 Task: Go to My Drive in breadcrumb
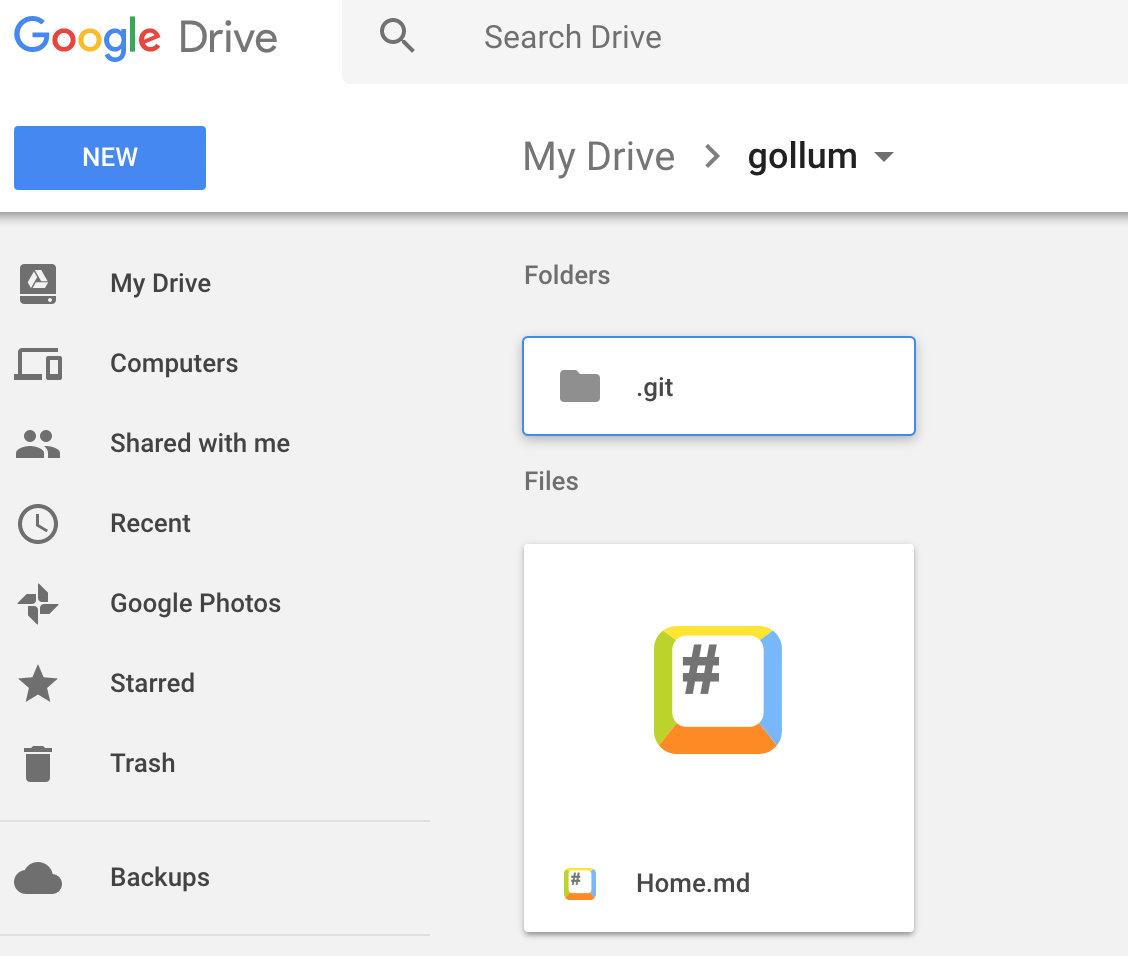coord(599,156)
